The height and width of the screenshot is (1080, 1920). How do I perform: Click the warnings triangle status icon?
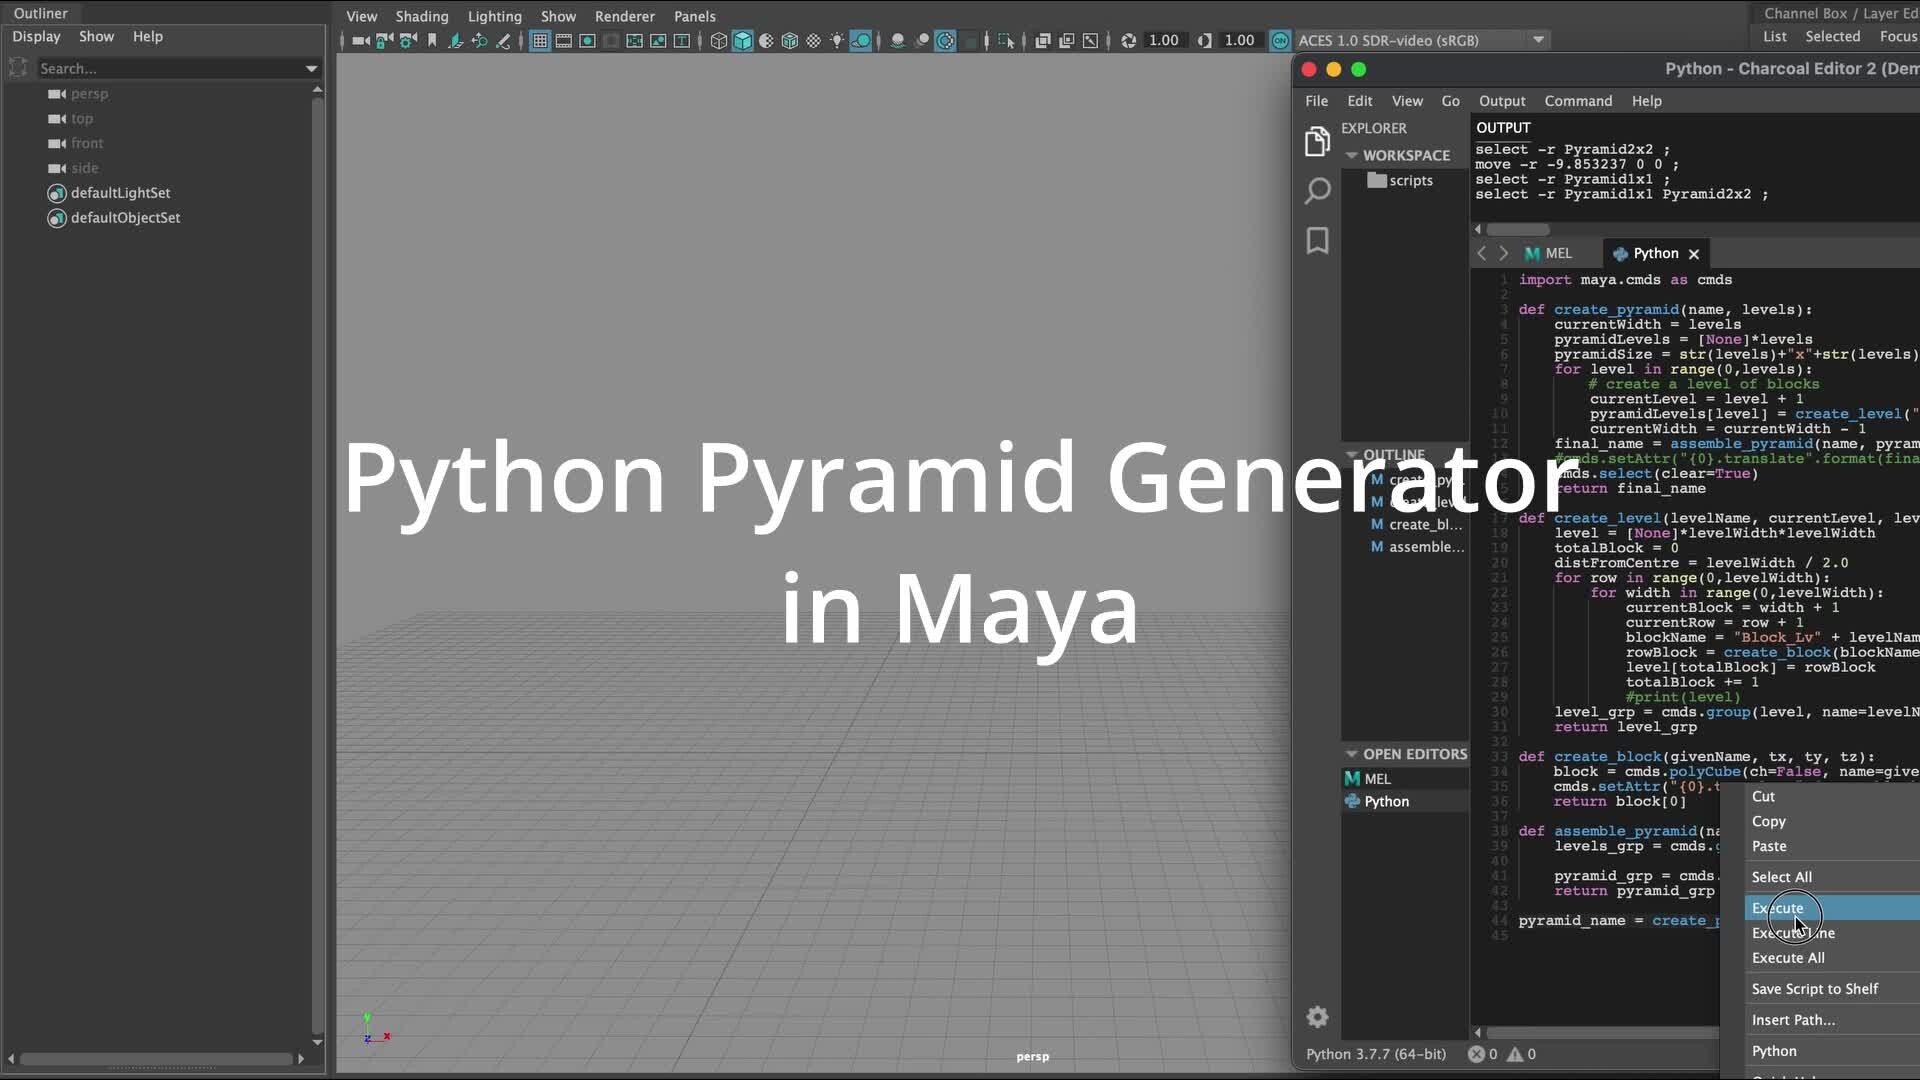pyautogui.click(x=1521, y=1054)
